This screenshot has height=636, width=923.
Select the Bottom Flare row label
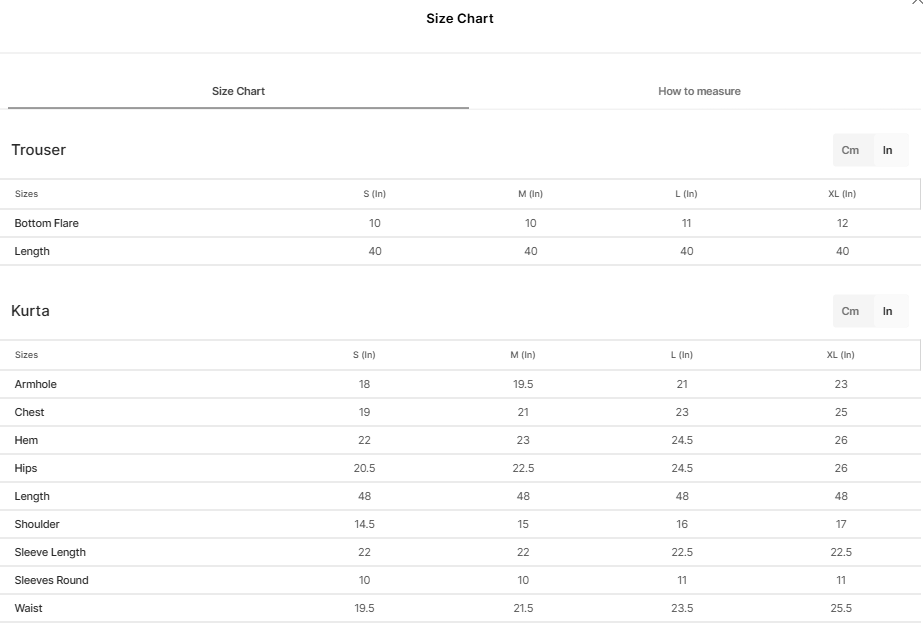[x=46, y=223]
